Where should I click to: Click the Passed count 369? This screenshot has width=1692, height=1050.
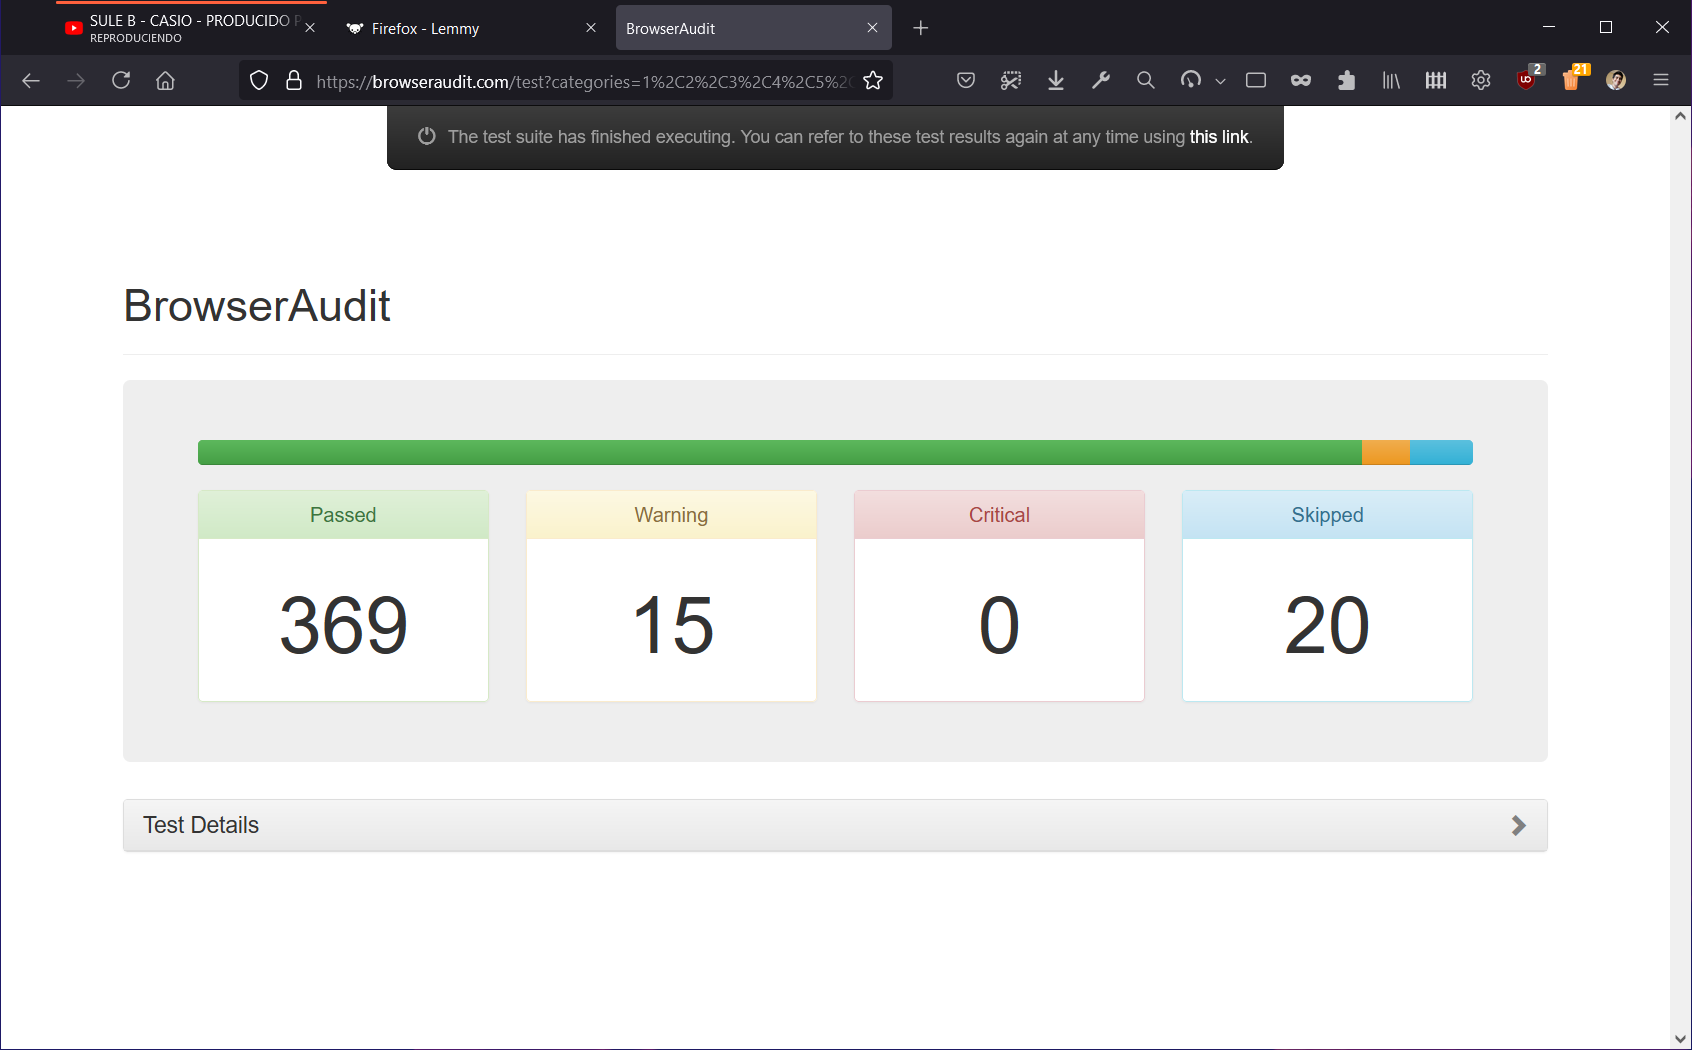coord(343,626)
